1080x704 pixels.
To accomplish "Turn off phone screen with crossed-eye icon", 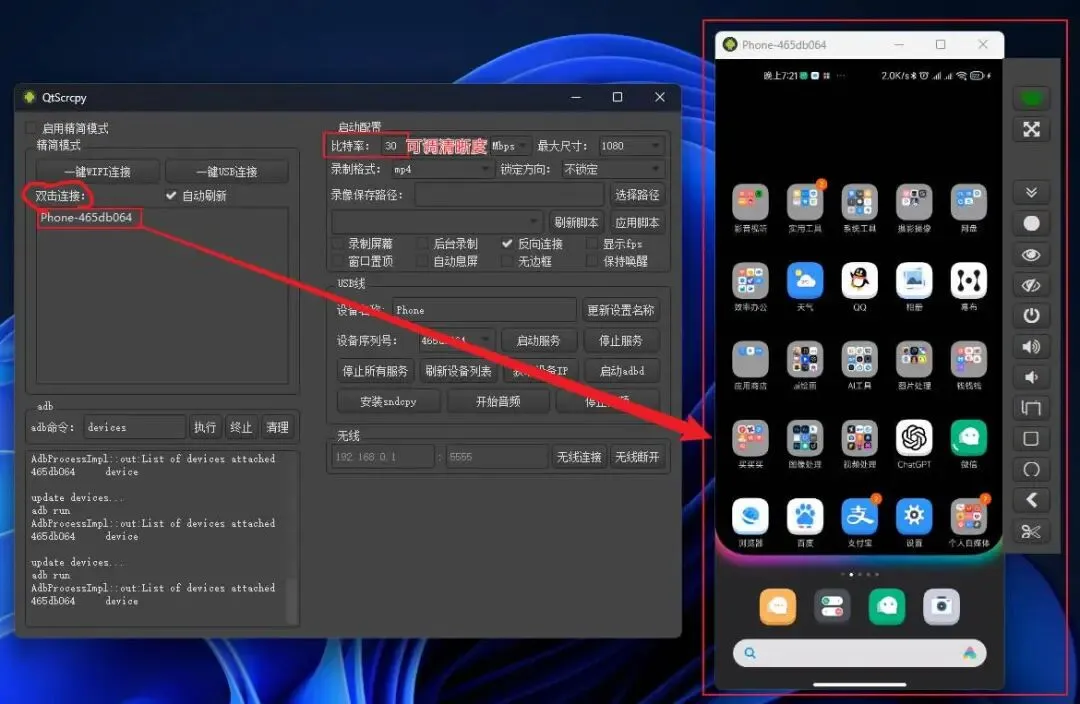I will 1031,285.
